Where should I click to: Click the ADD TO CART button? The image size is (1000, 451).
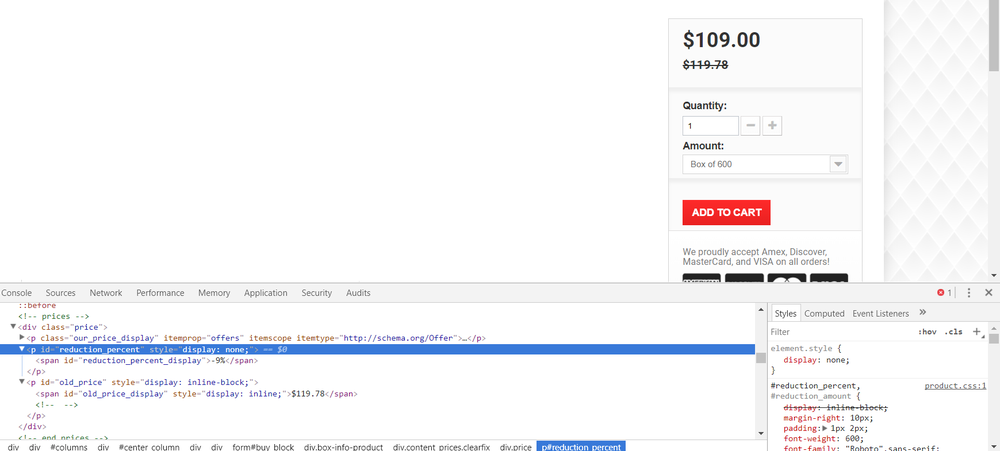point(726,212)
